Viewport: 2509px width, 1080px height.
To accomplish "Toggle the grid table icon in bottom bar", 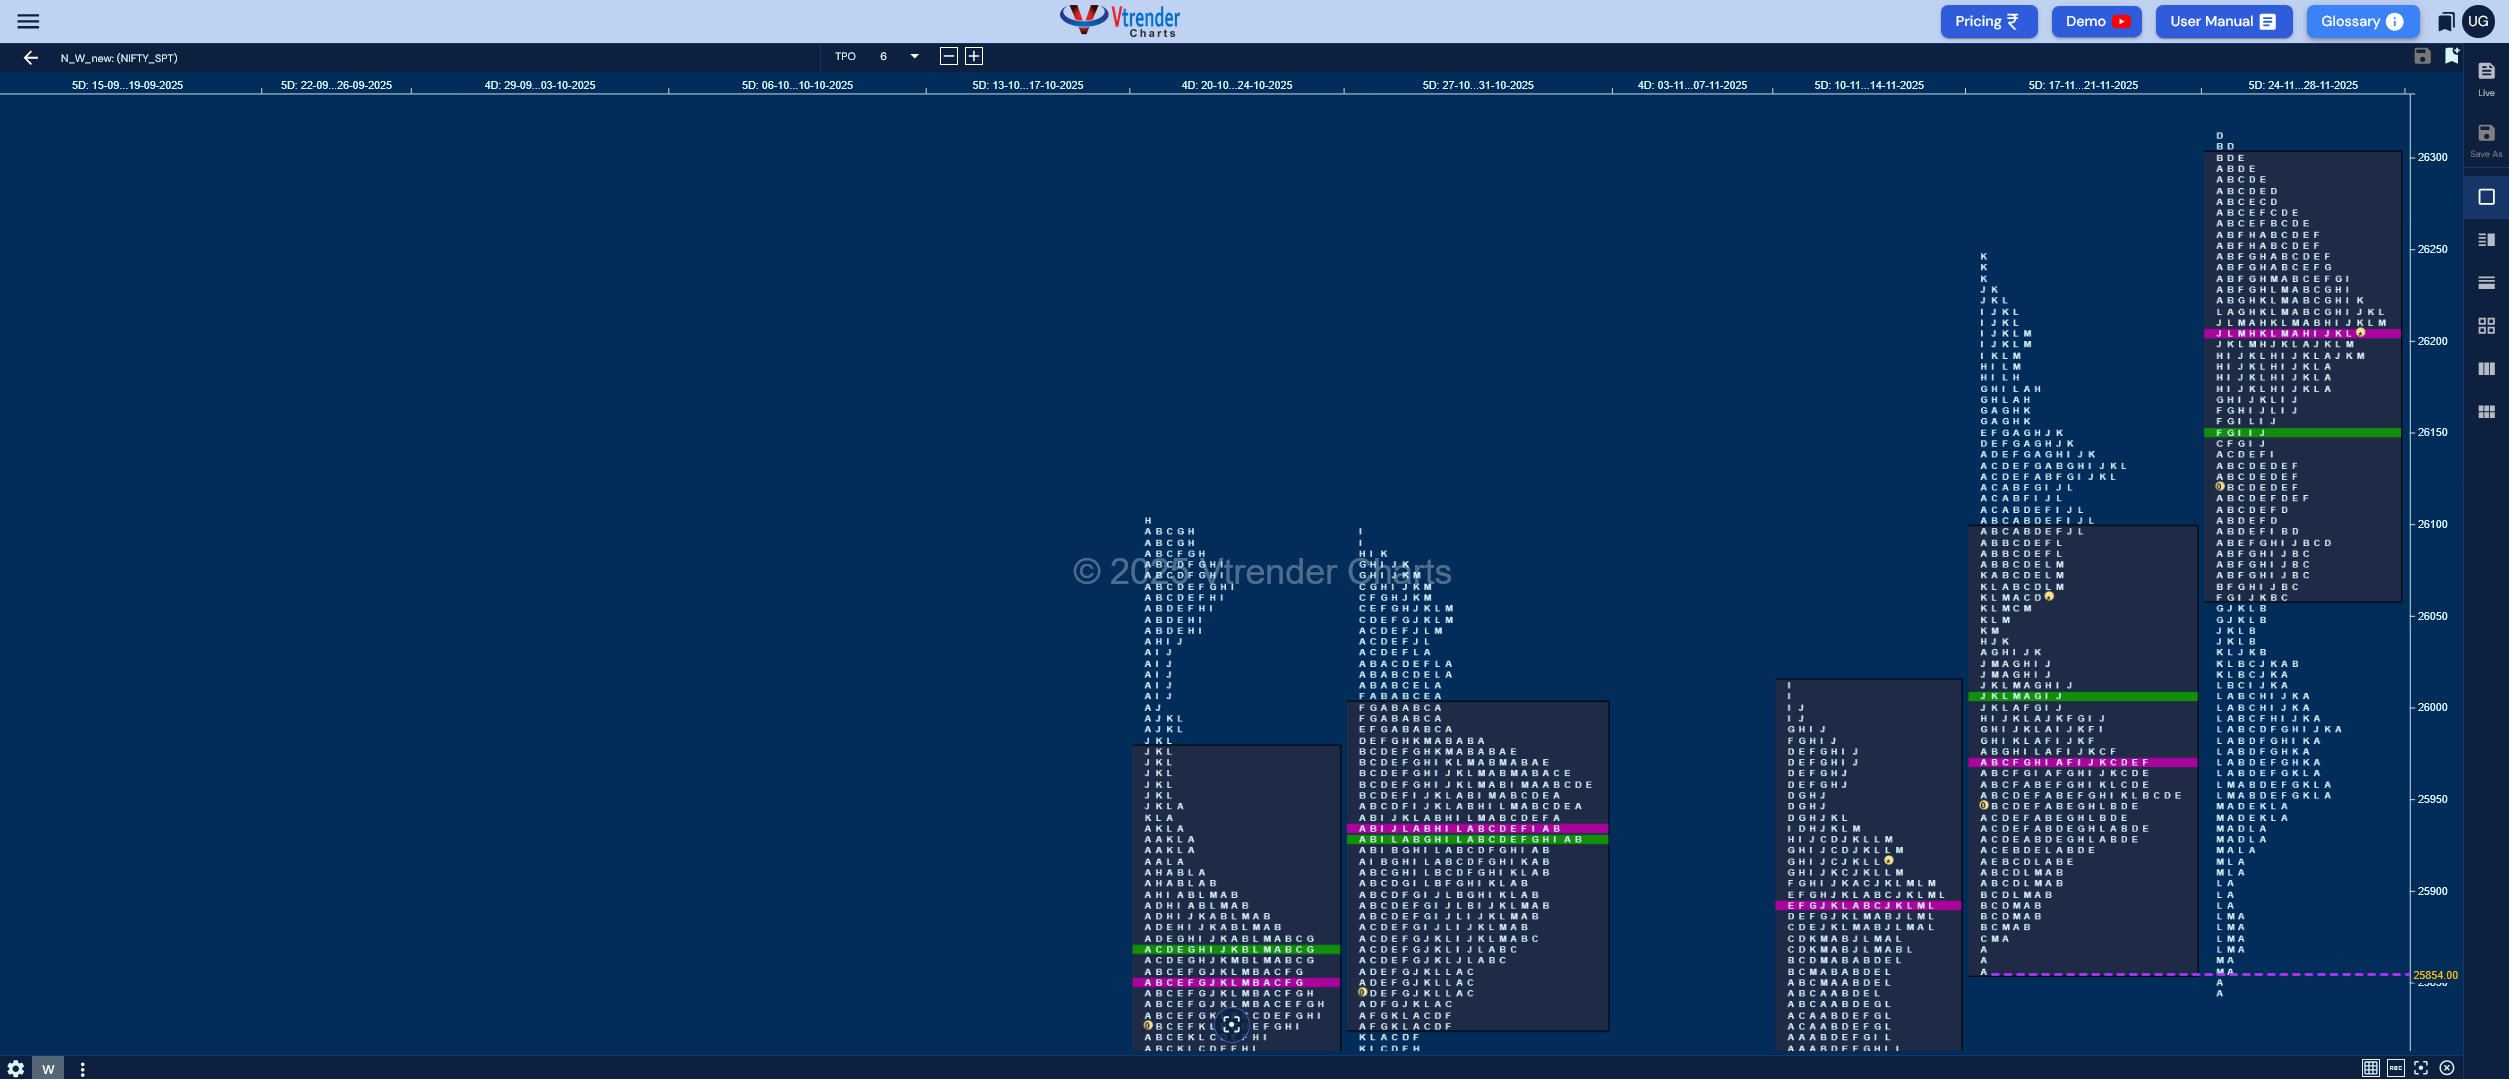I will (2370, 1068).
